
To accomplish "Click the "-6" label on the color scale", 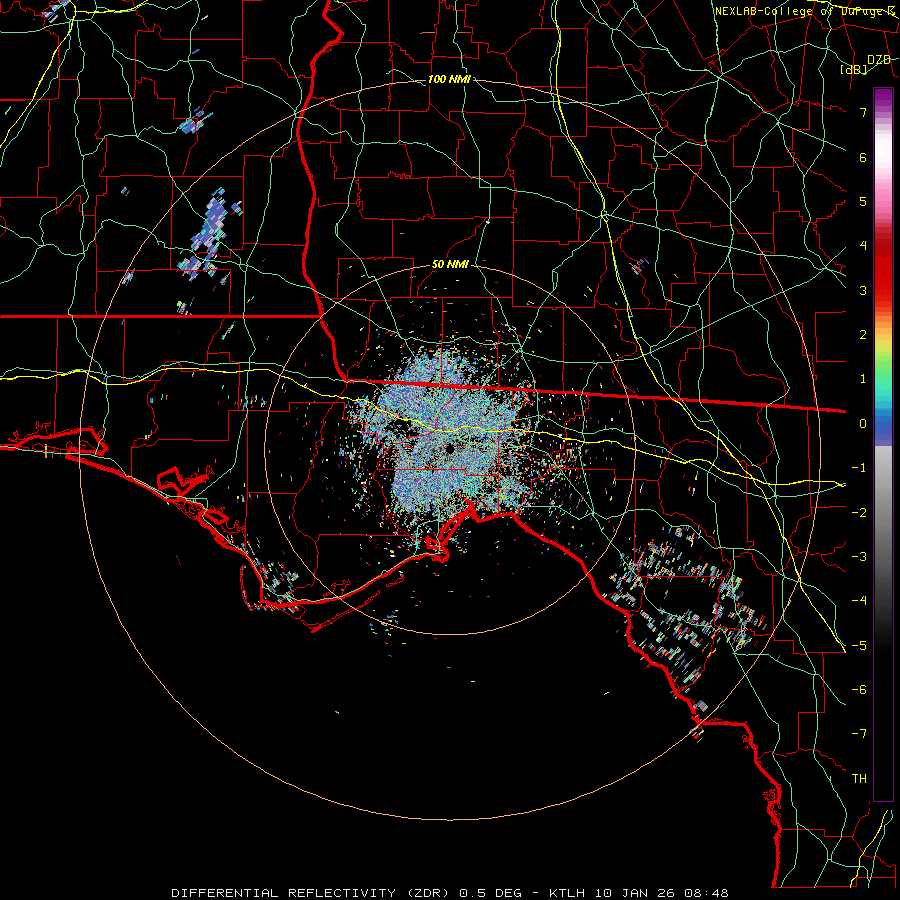I will click(859, 690).
